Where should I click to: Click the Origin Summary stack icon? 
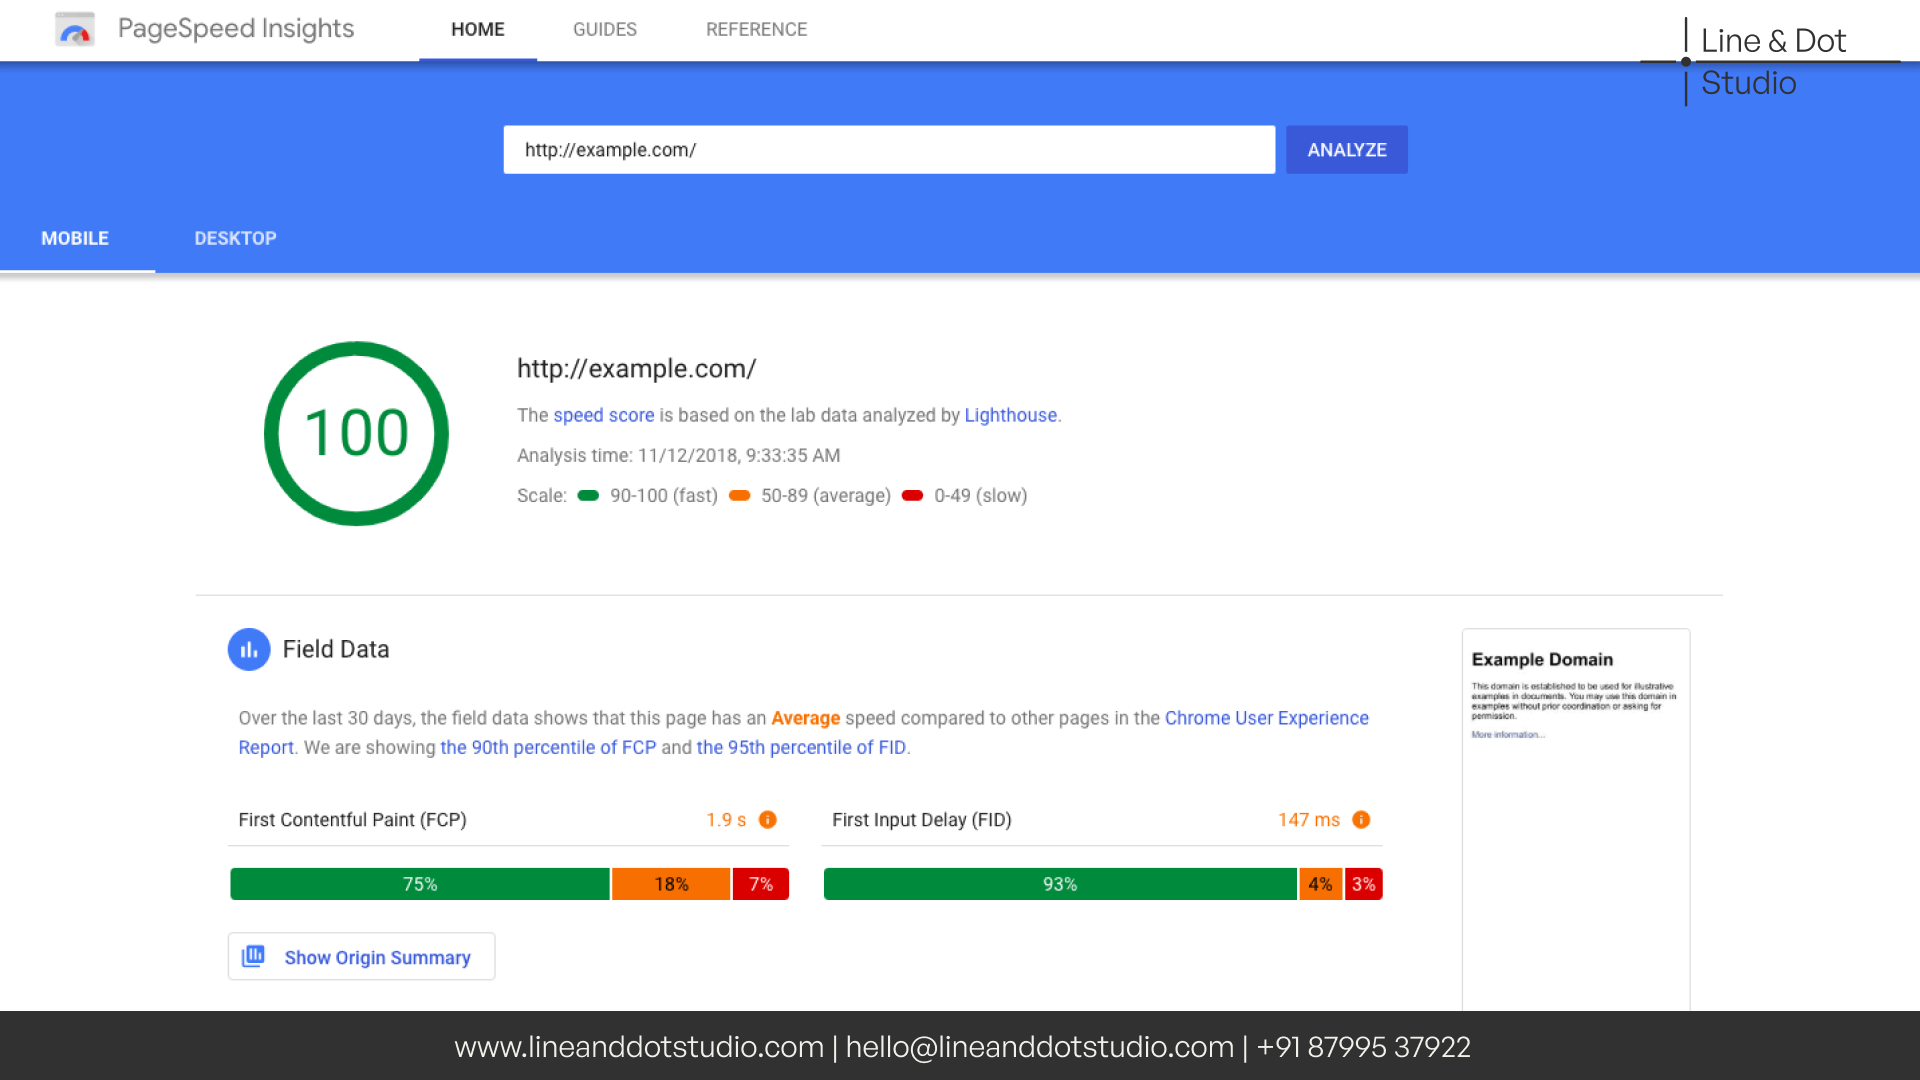[254, 956]
